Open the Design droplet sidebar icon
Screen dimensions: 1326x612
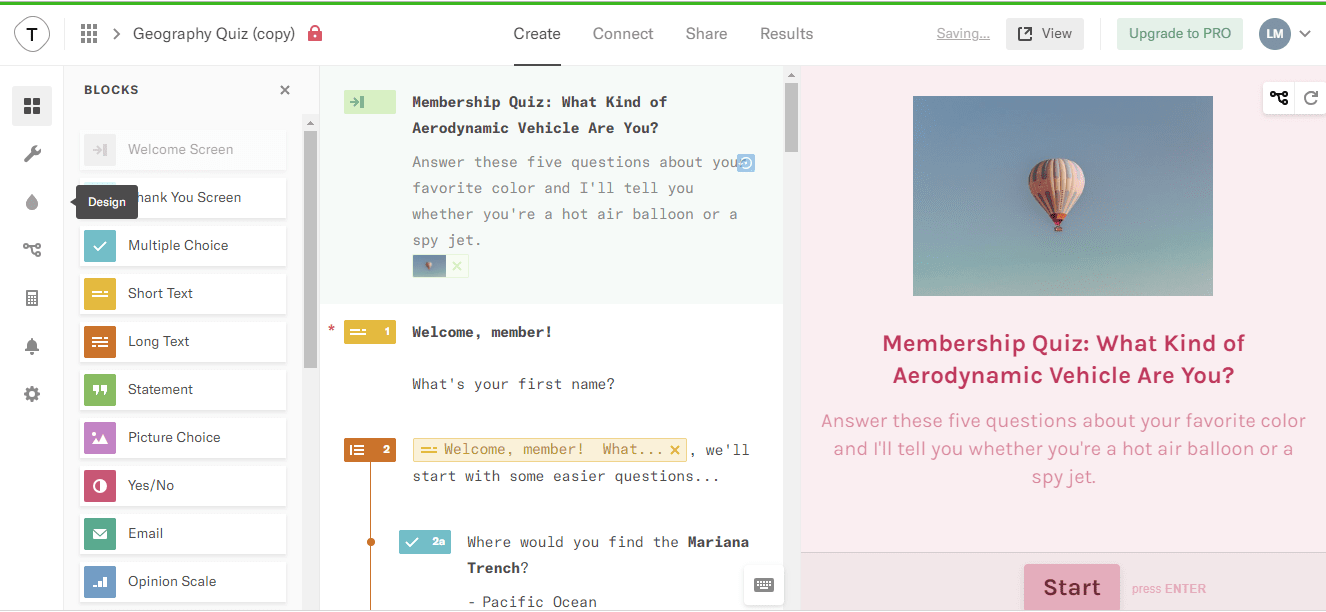[x=32, y=202]
